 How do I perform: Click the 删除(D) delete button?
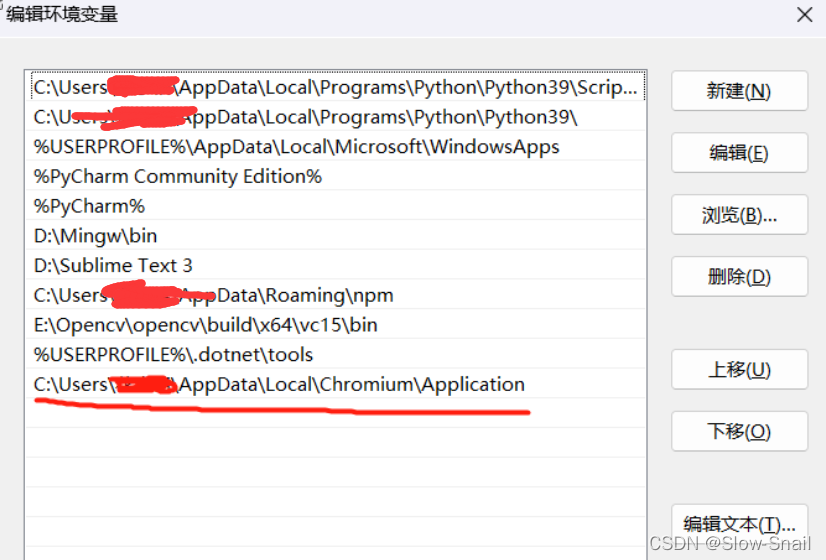[x=739, y=277]
